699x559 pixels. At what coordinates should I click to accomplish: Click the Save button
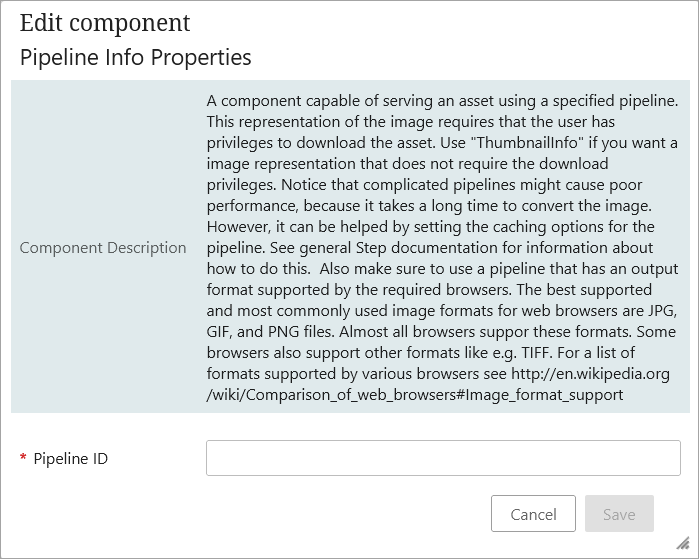(x=619, y=514)
